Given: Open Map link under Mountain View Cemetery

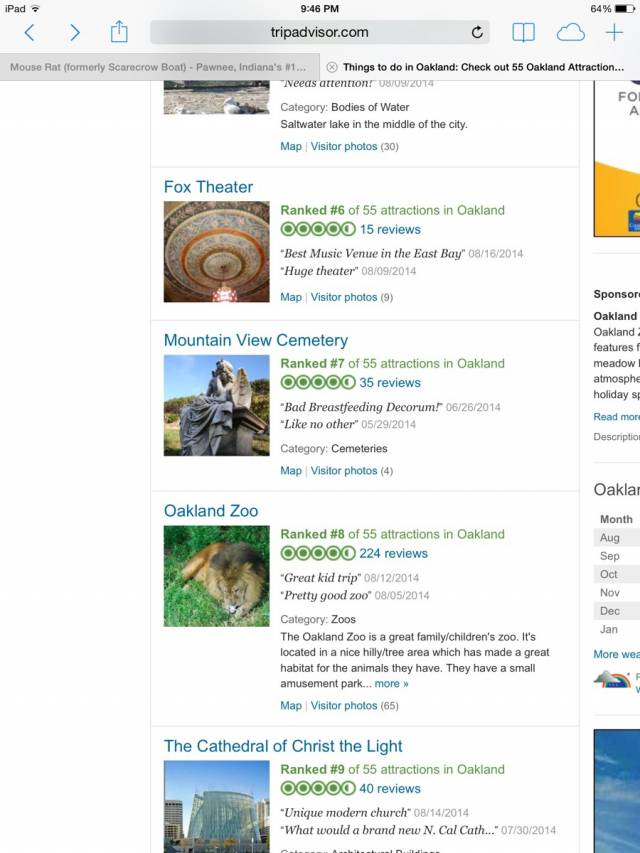Looking at the screenshot, I should pos(291,471).
